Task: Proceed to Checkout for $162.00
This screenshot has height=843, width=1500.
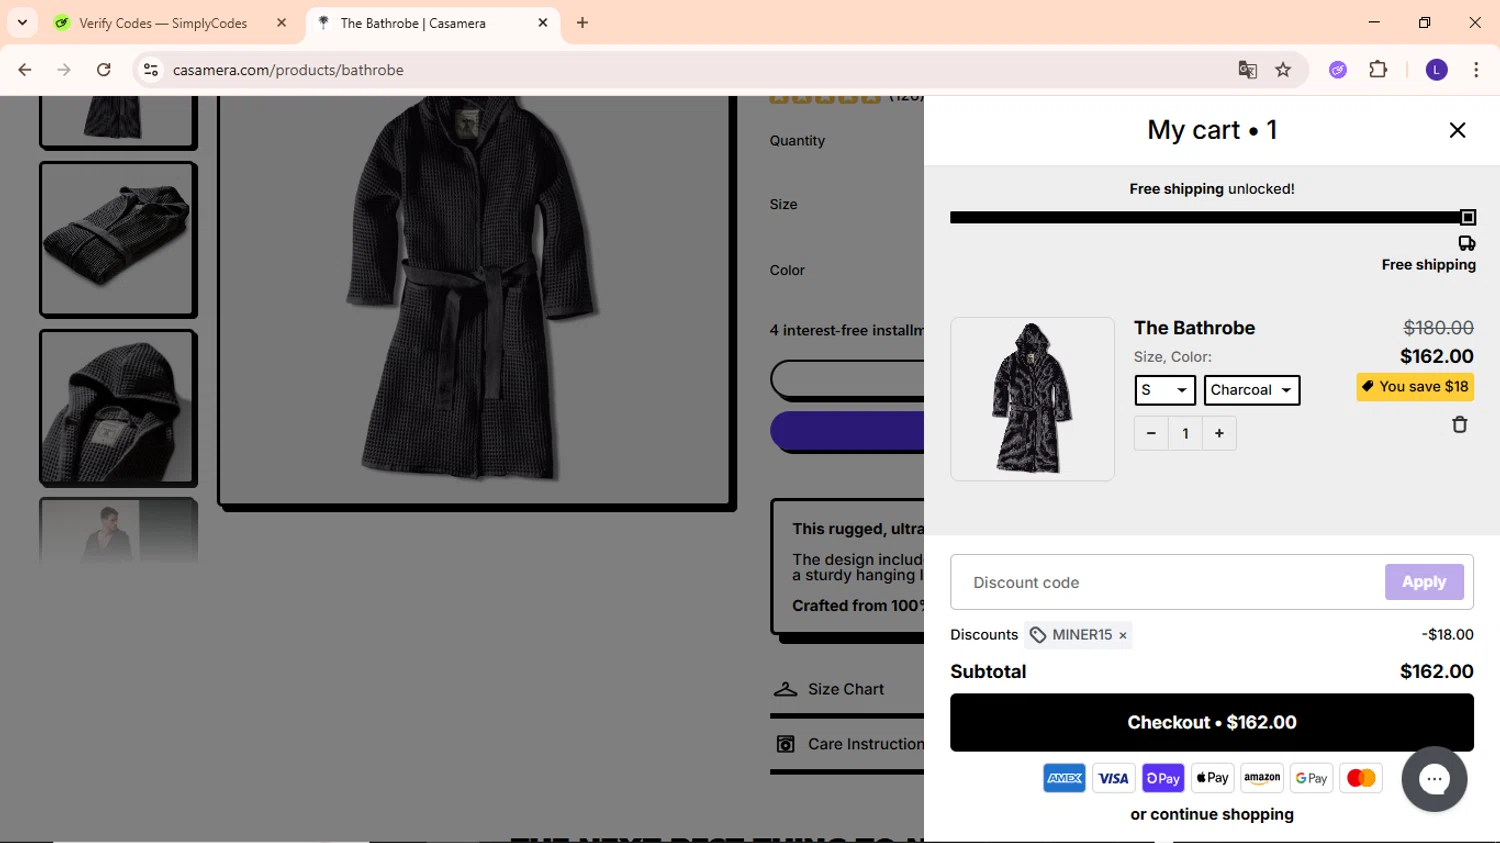Action: (x=1212, y=722)
